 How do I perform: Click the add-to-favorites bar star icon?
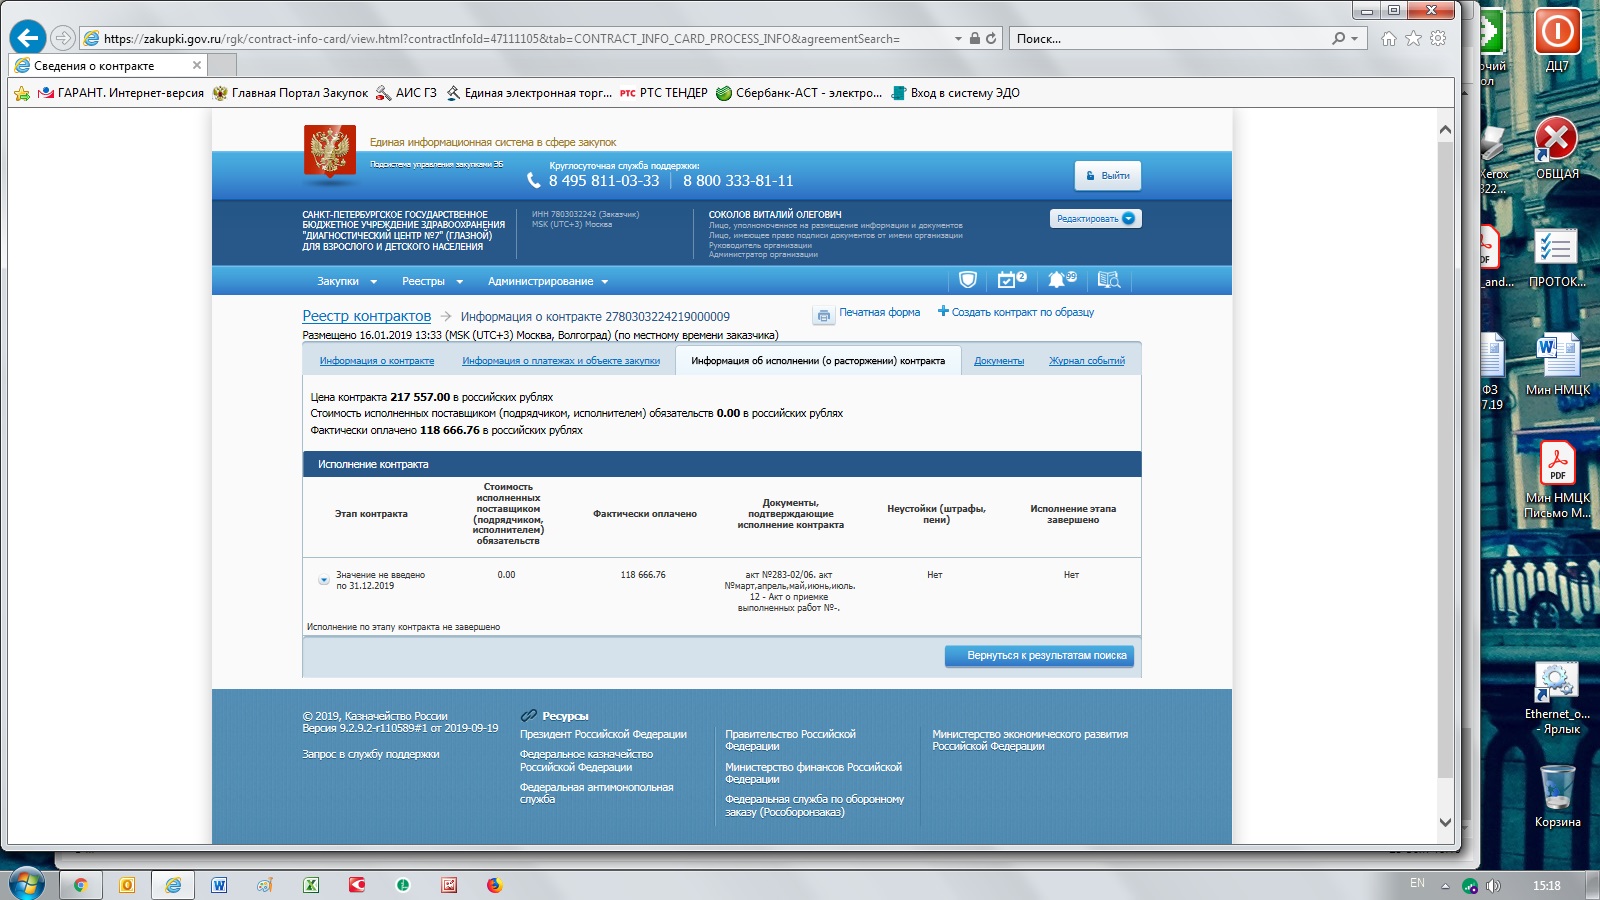click(x=22, y=93)
